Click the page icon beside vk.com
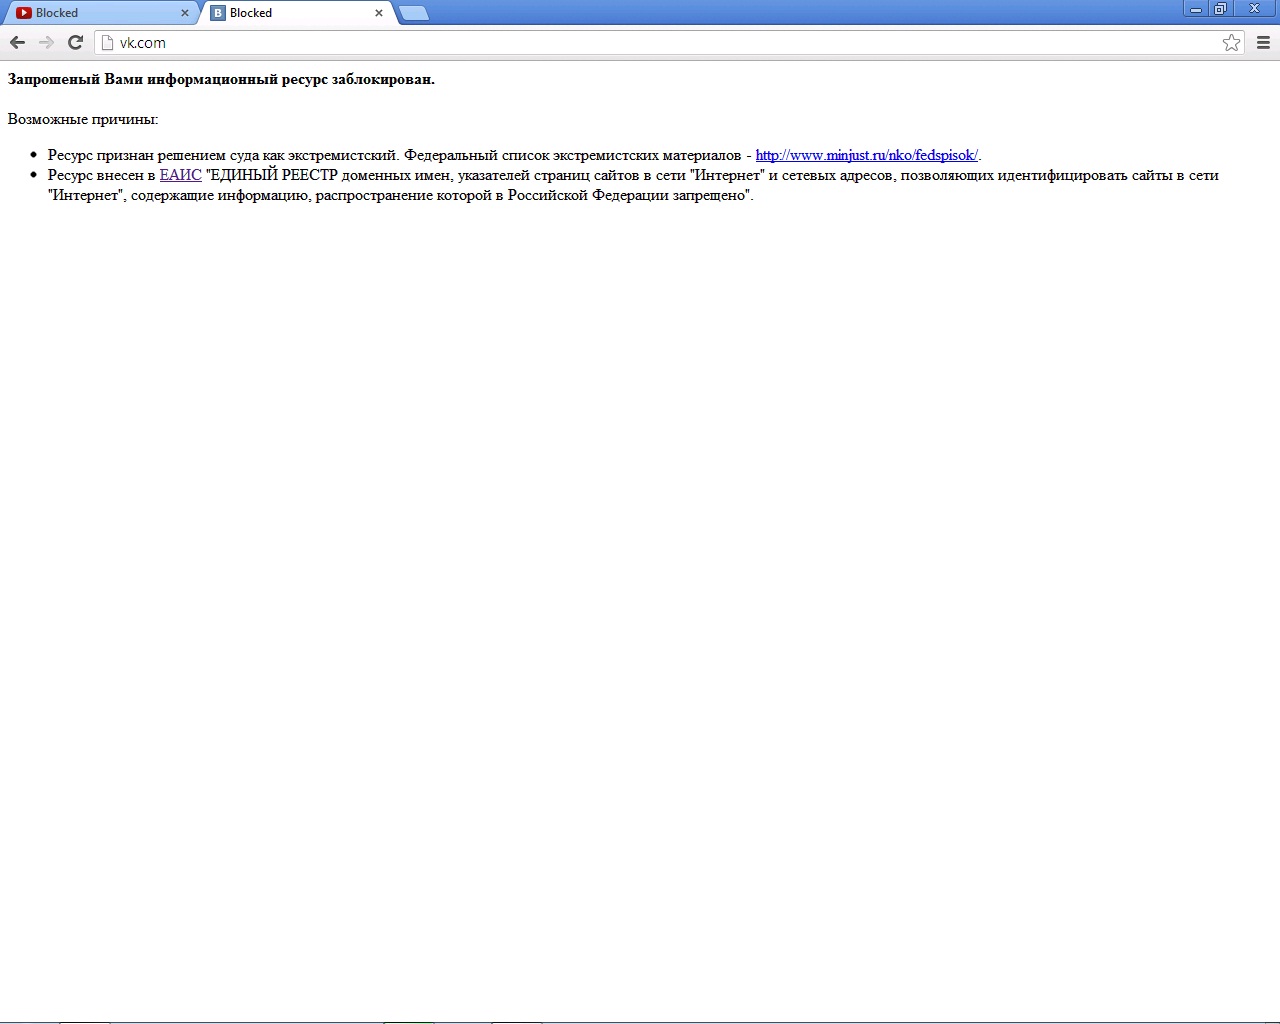1280x1024 pixels. click(108, 42)
